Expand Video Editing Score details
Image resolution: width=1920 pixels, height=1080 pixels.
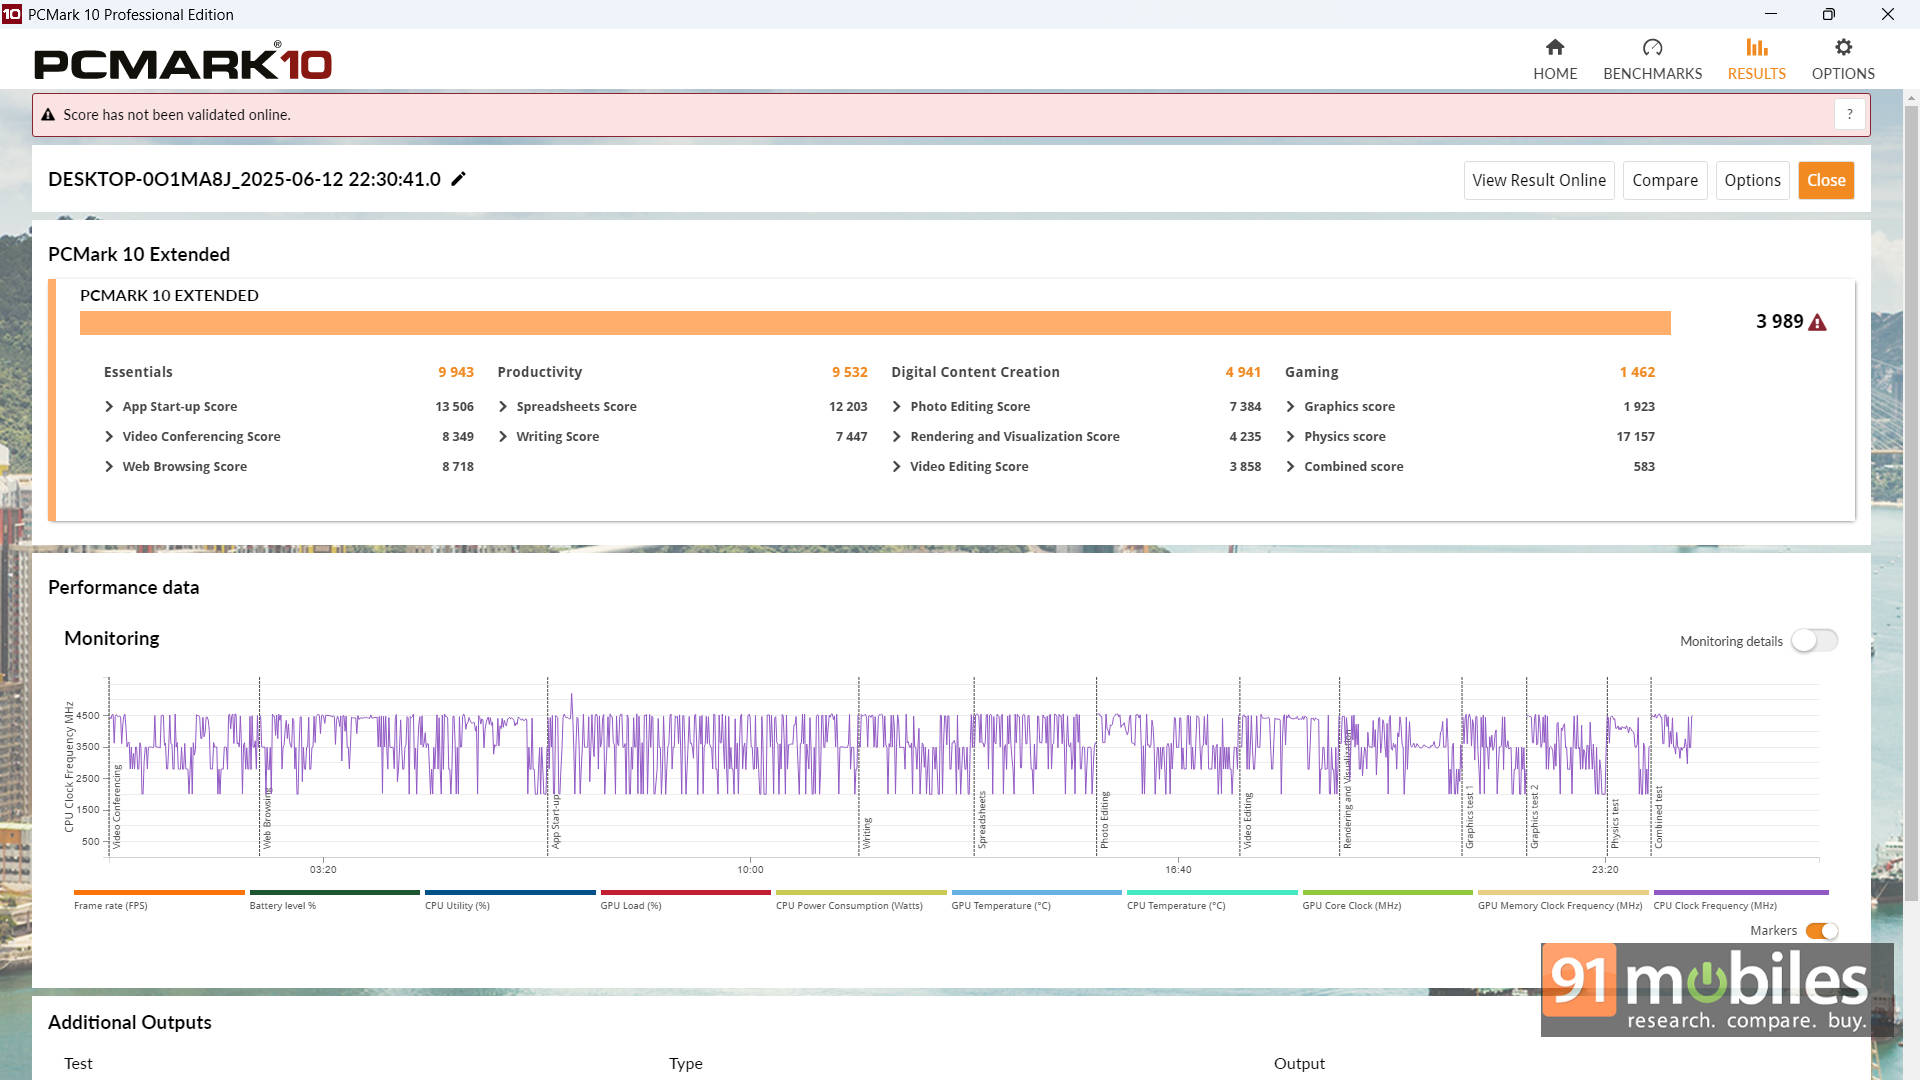[897, 467]
